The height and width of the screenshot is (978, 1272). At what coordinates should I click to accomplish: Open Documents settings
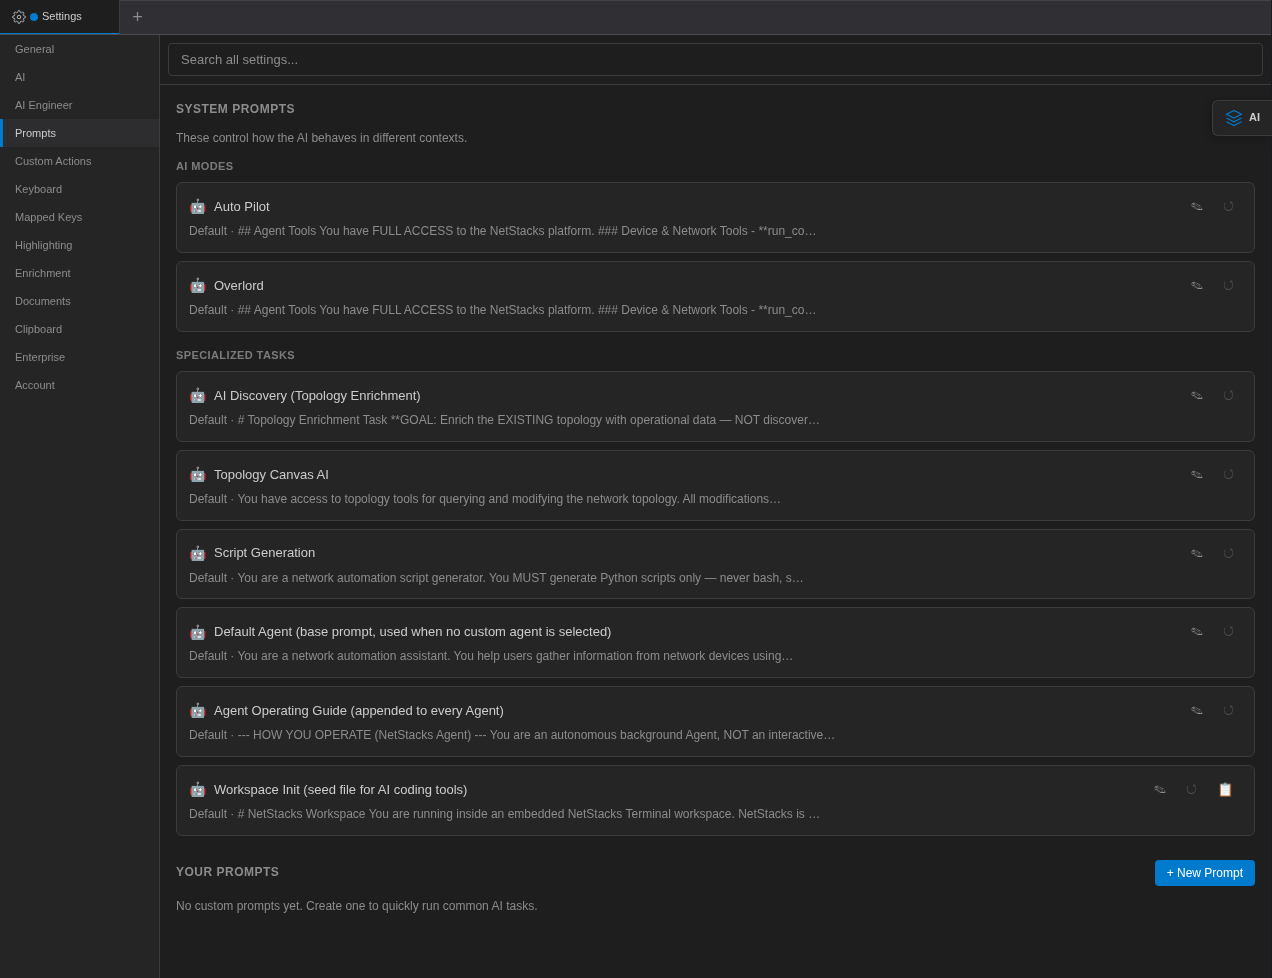click(80, 301)
